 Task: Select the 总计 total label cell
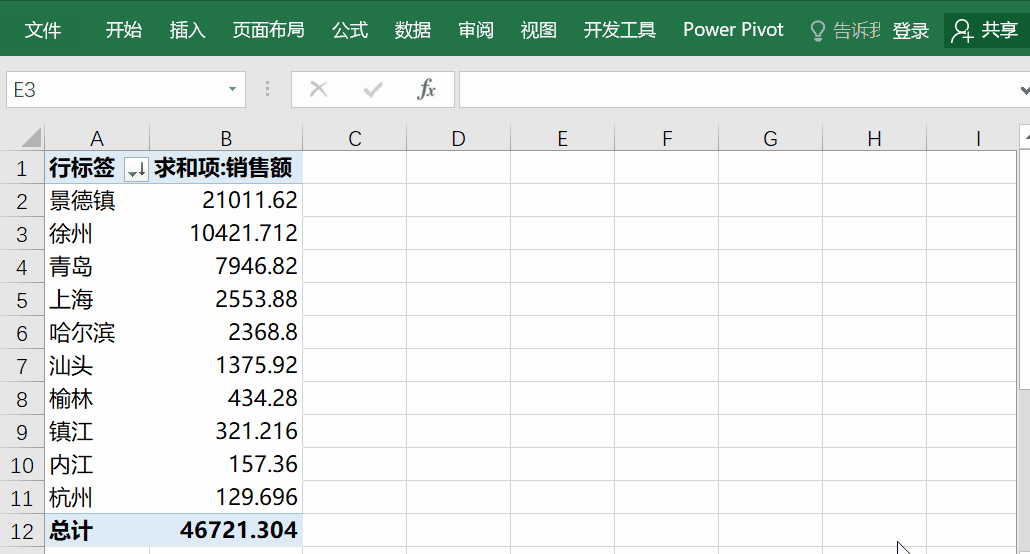coord(97,530)
